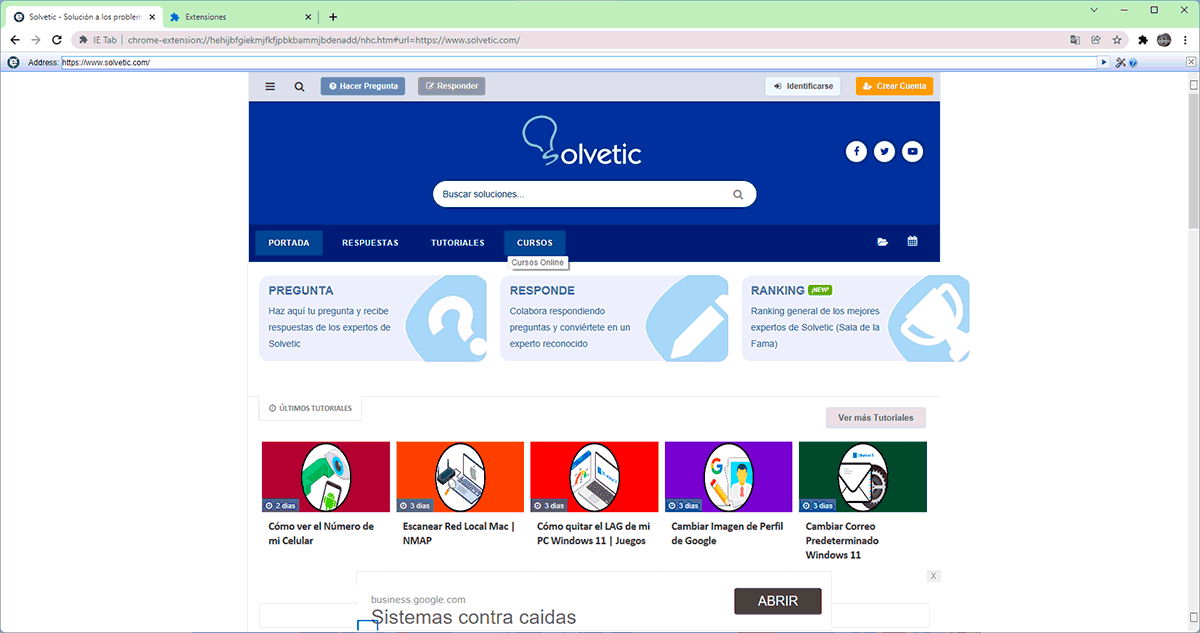
Task: Click the browser forward arrow
Action: point(36,40)
